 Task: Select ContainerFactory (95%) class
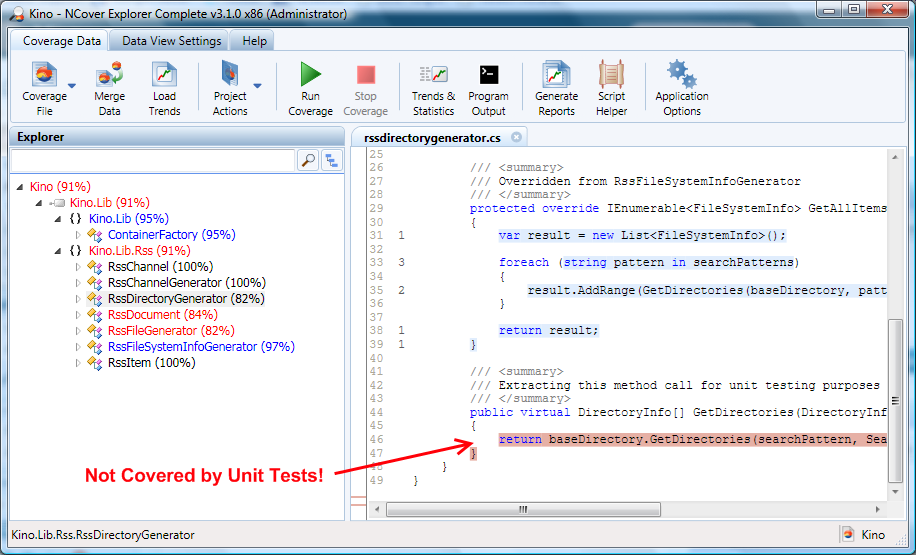tap(172, 235)
